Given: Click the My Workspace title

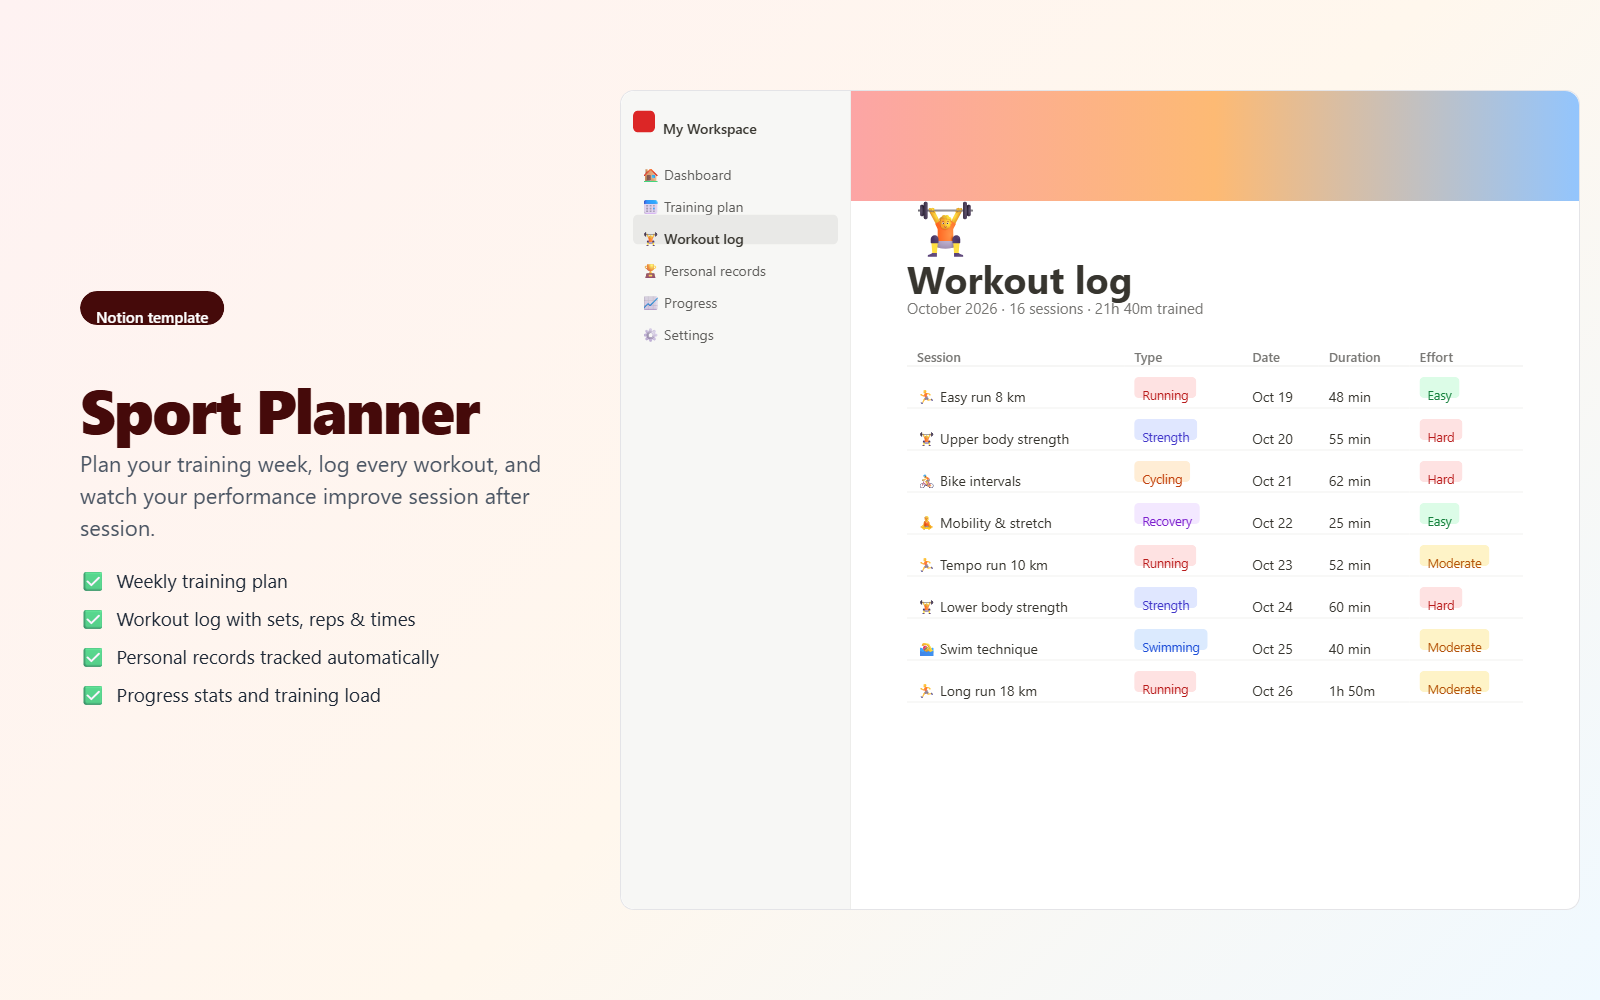Looking at the screenshot, I should coord(709,129).
